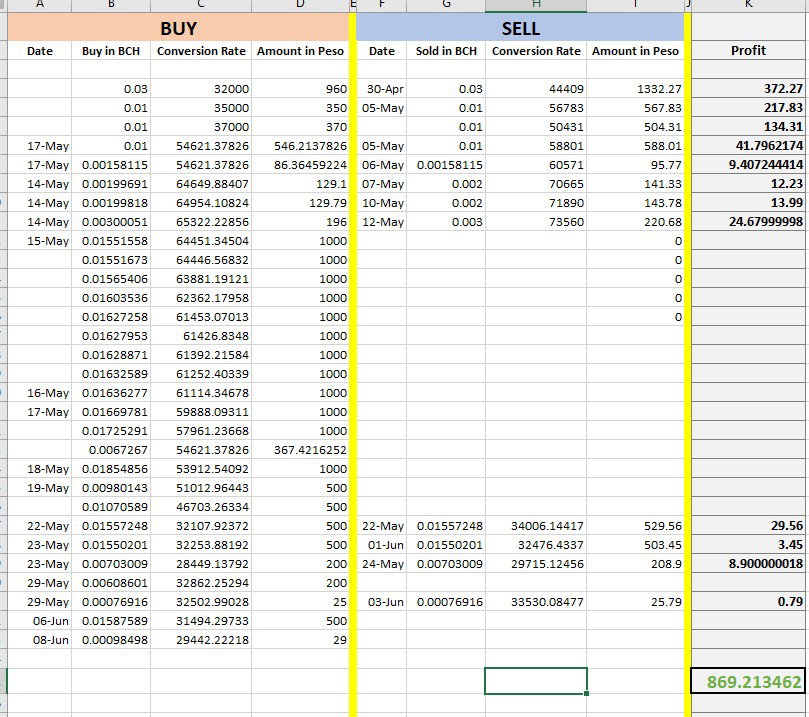Select buy amount cell 546.2137826
This screenshot has height=717, width=809.
click(x=300, y=146)
